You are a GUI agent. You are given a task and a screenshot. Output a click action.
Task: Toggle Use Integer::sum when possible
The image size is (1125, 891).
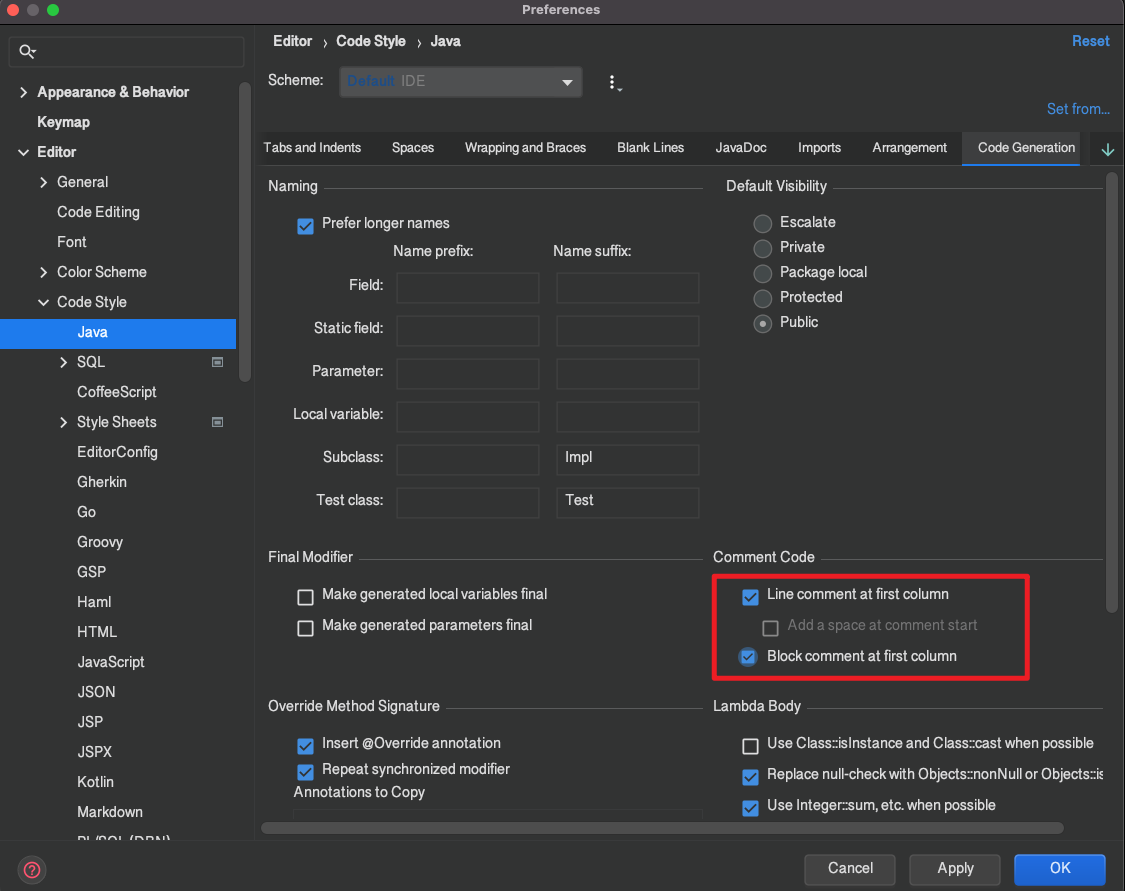(750, 808)
